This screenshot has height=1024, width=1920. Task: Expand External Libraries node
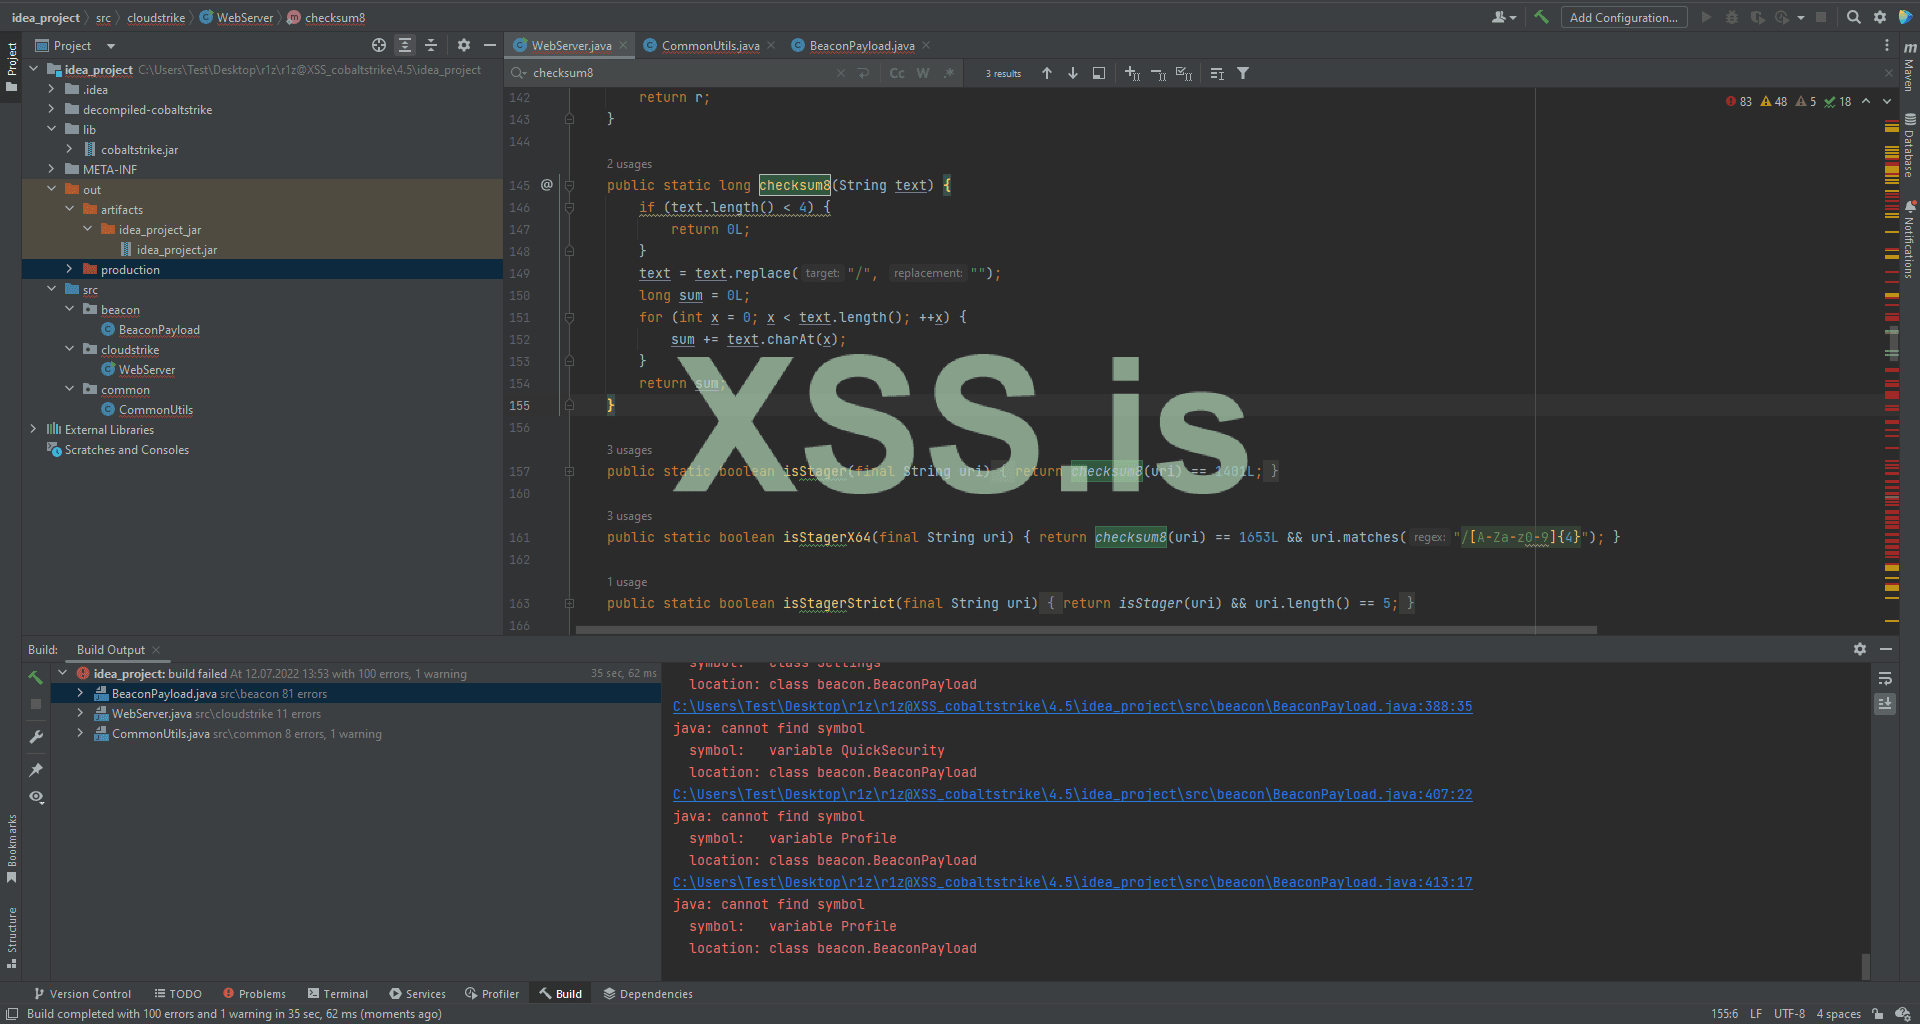coord(33,429)
